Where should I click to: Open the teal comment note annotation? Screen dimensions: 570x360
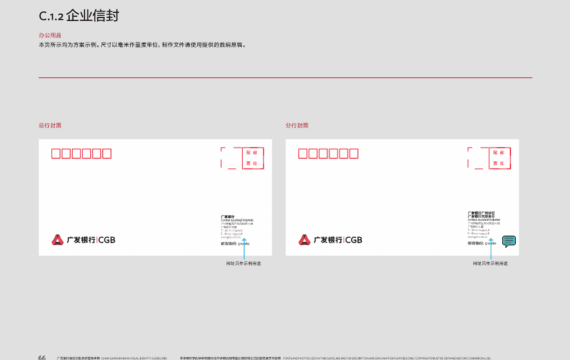point(509,241)
